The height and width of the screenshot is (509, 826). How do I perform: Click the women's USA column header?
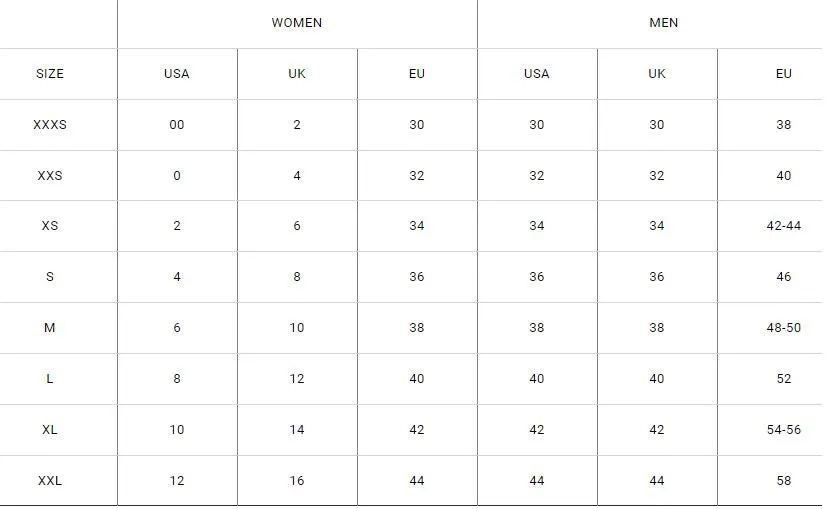coord(176,74)
